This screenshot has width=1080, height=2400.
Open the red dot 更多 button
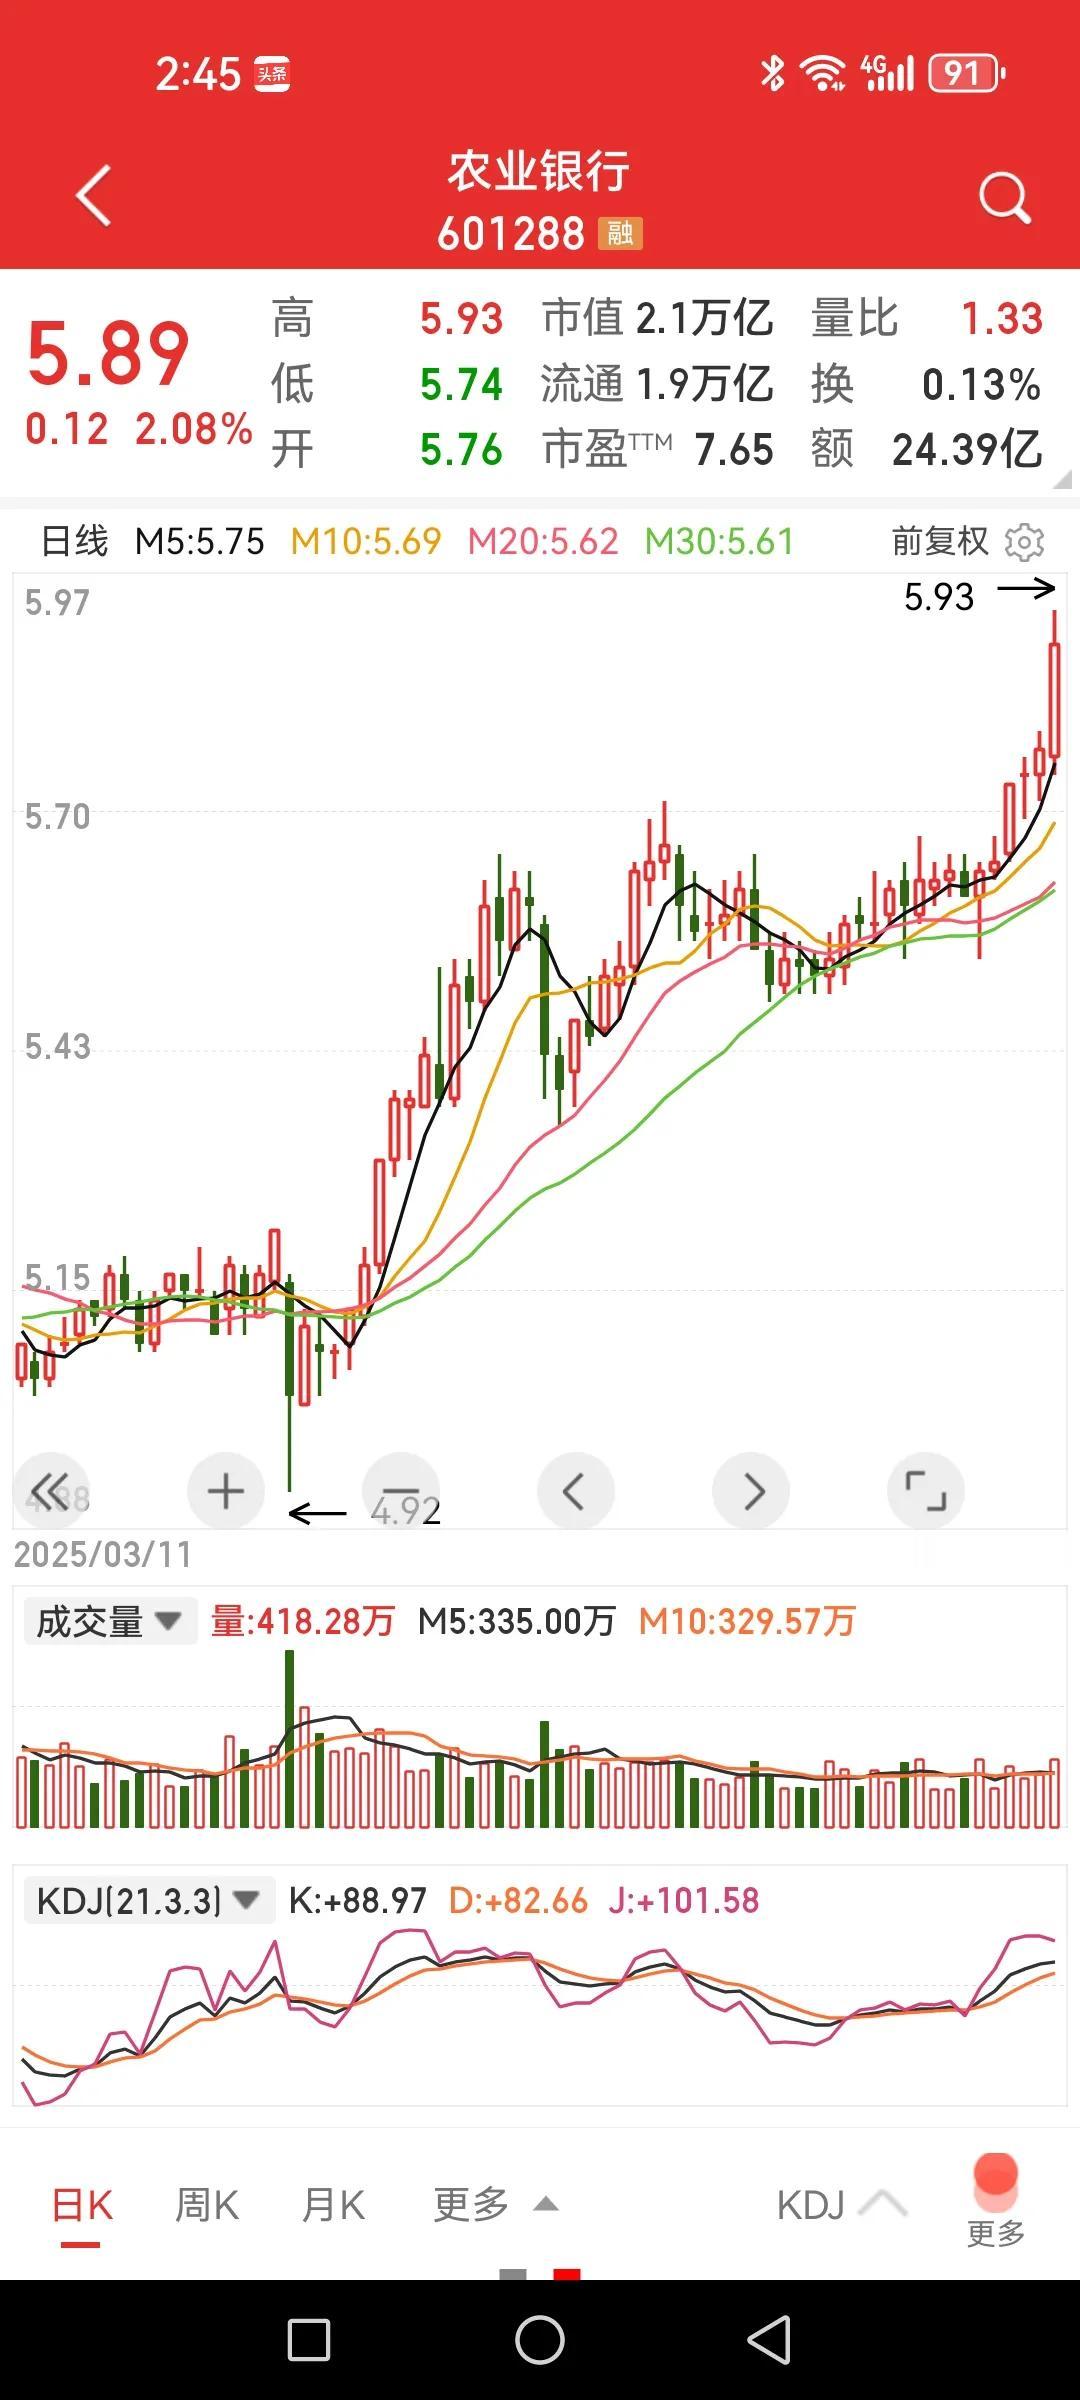pyautogui.click(x=996, y=2200)
